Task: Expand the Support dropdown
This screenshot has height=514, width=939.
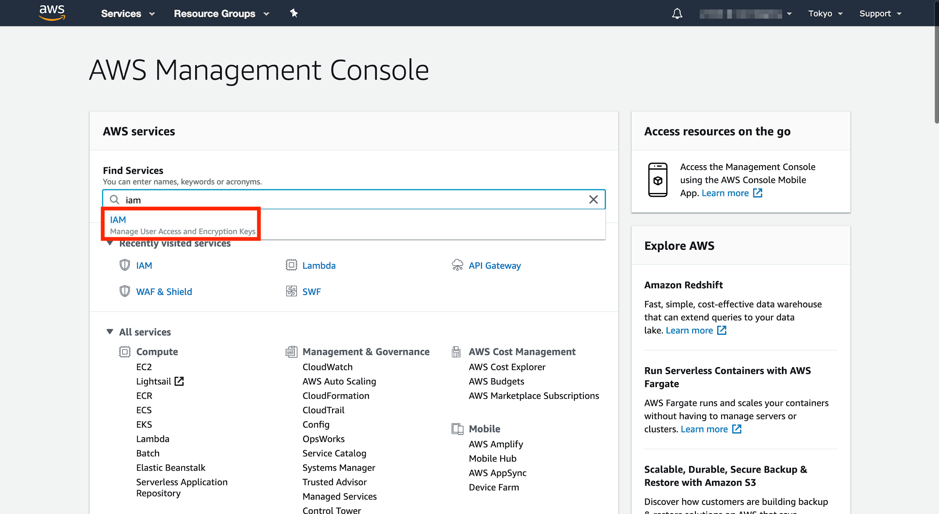Action: (880, 14)
